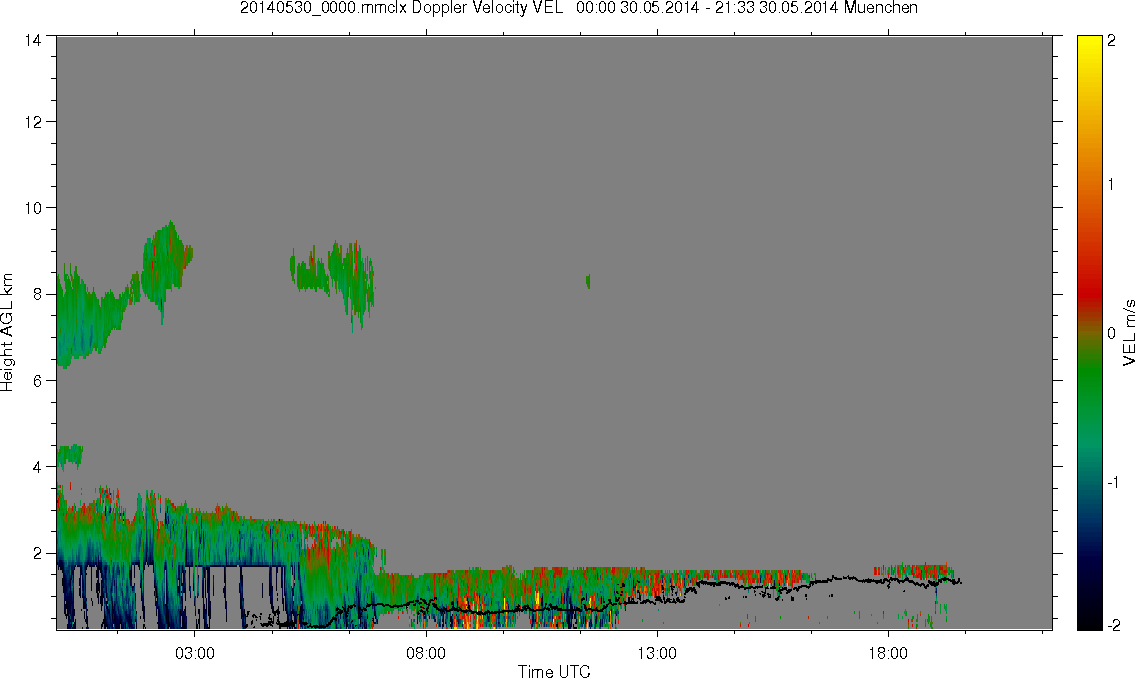Click the colorbar value -2 label
1135x678 pixels.
[1113, 626]
